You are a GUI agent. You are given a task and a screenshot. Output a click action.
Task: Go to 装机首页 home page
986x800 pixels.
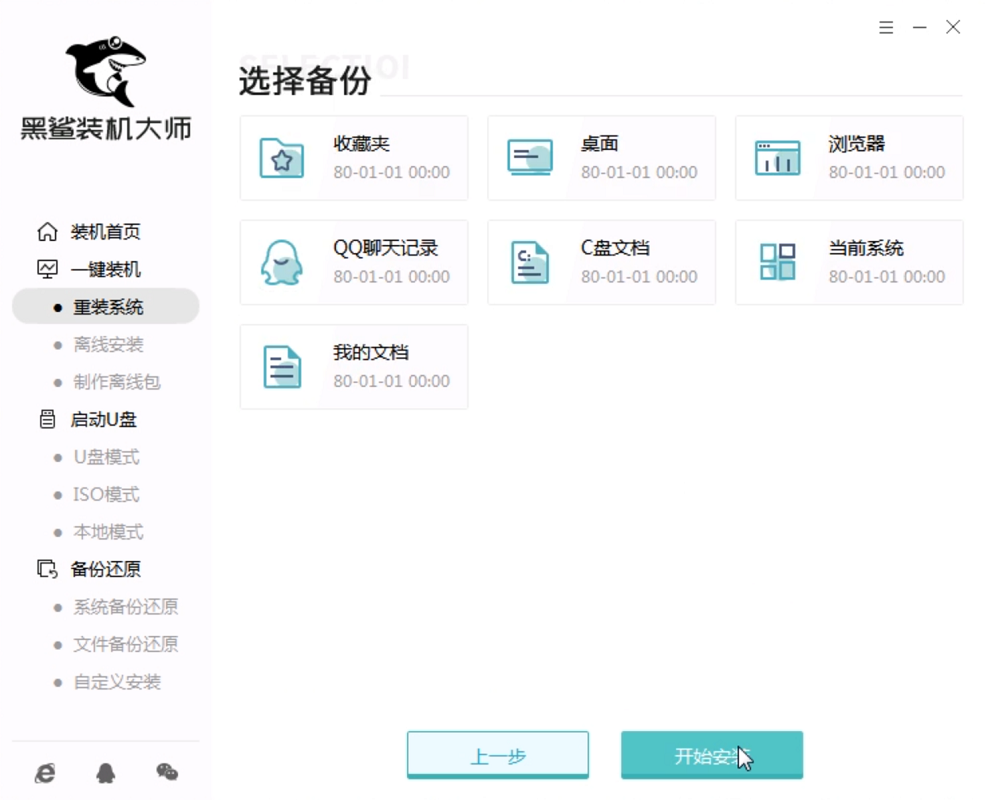click(x=106, y=232)
